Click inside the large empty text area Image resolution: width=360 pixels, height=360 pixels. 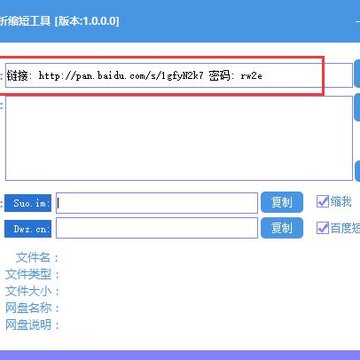[x=179, y=138]
